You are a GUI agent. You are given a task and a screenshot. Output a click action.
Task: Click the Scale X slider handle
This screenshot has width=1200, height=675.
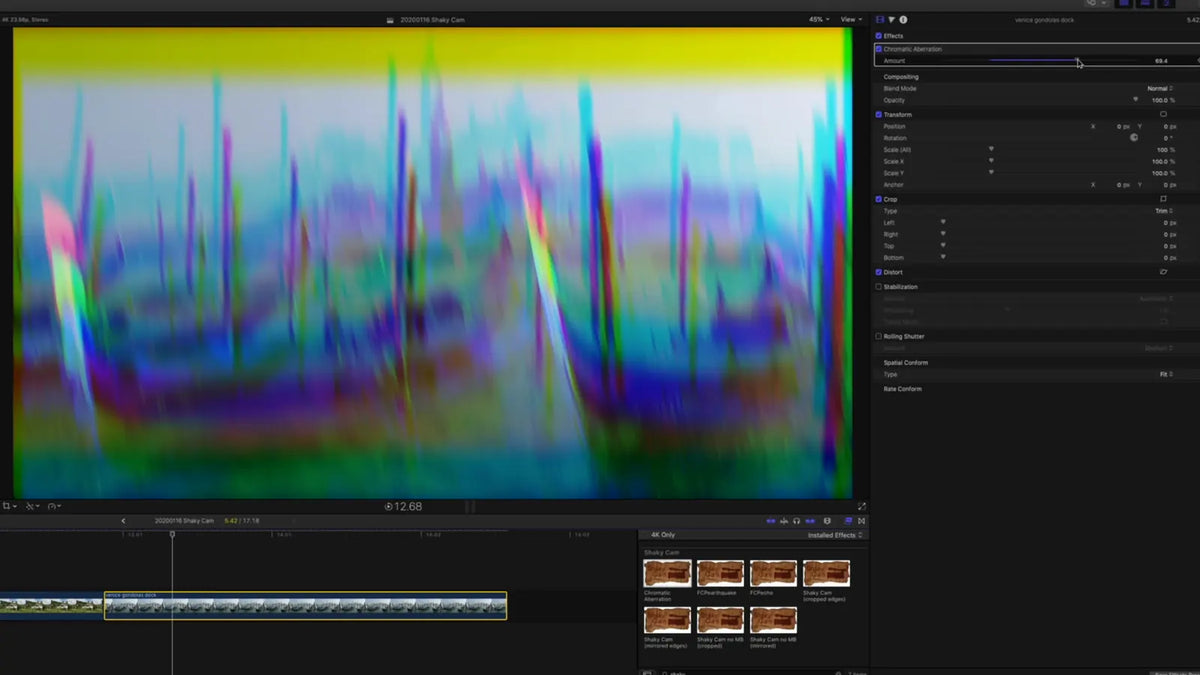991,161
